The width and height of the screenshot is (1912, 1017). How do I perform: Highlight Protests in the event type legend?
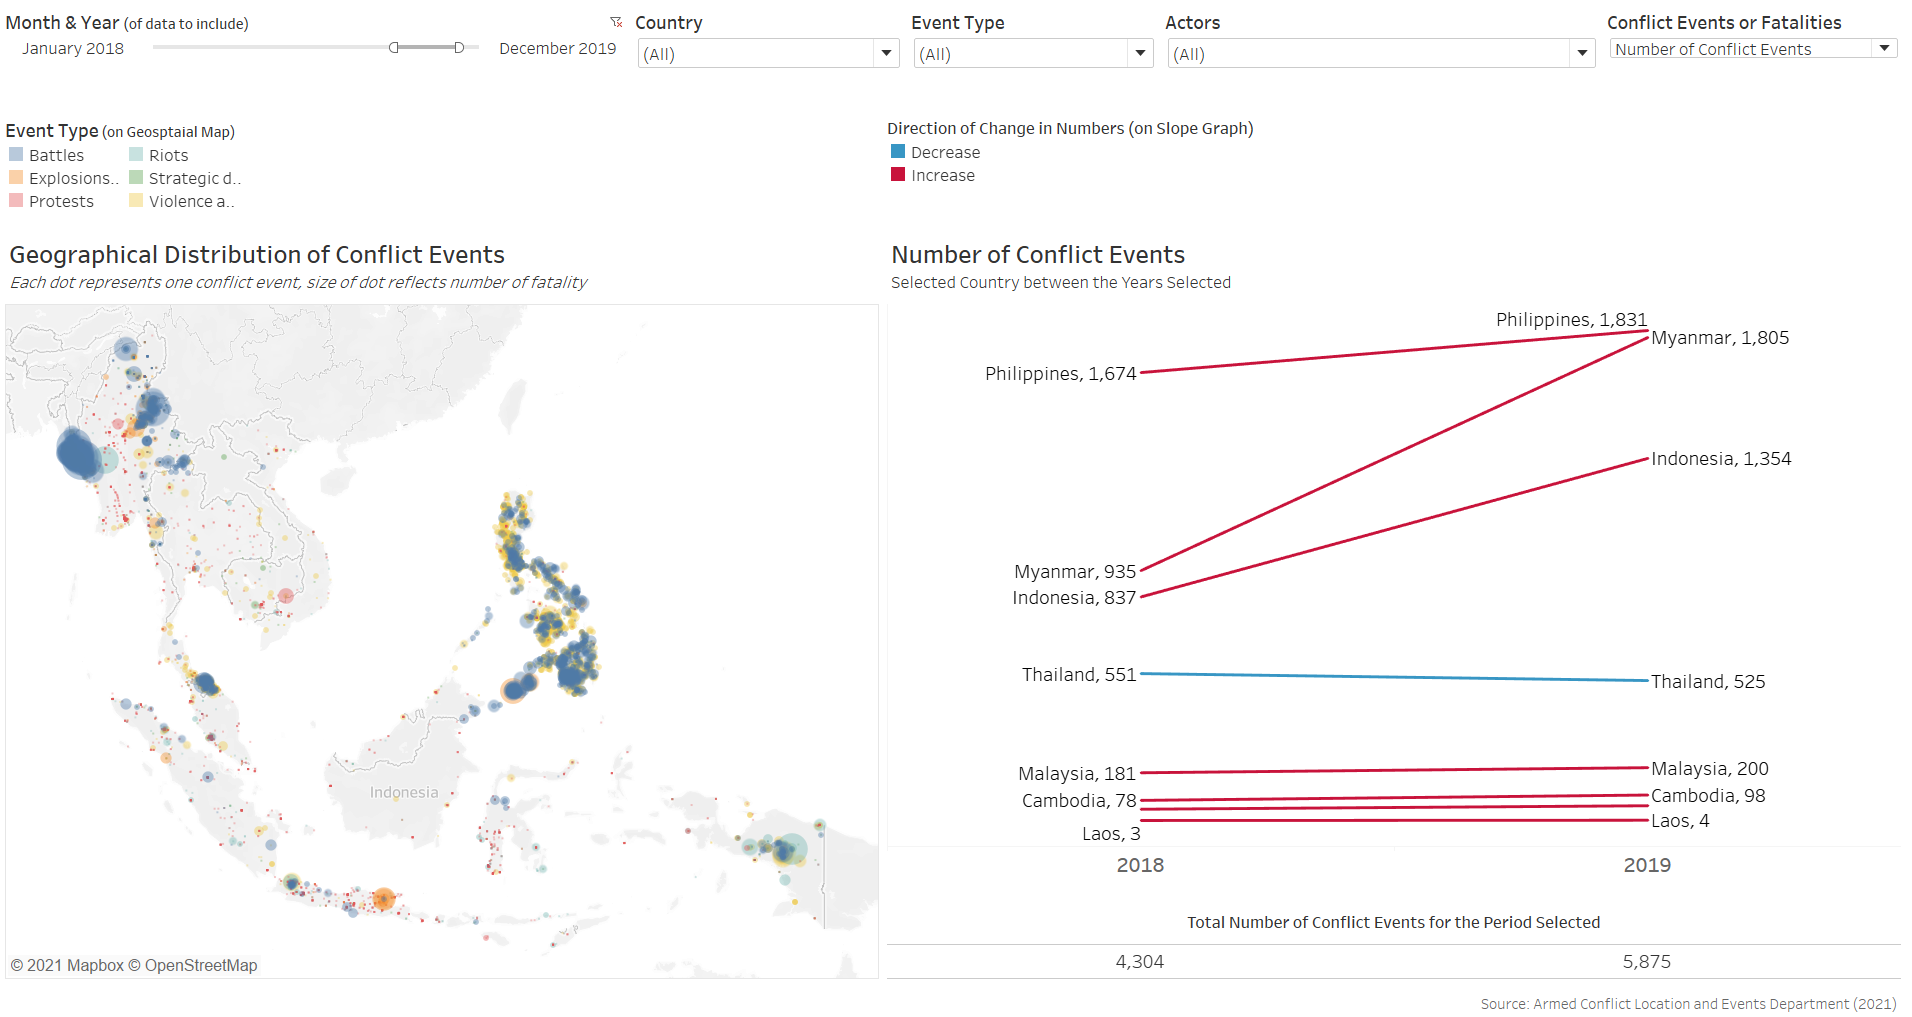coord(61,201)
